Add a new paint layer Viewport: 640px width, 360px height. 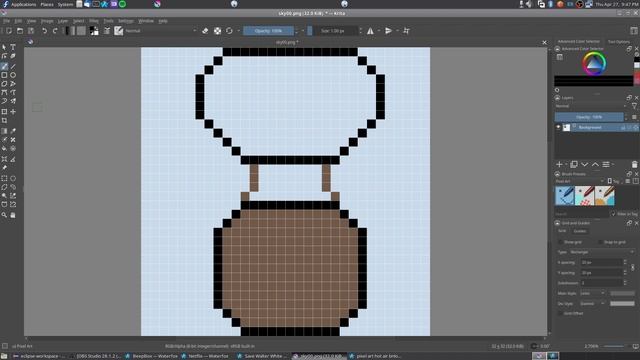559,164
